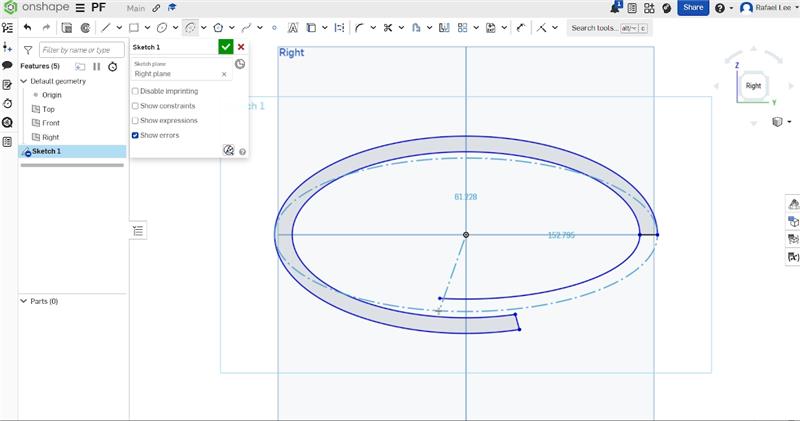Open the Ellipse tool dropdown
800x421 pixels.
[x=176, y=28]
